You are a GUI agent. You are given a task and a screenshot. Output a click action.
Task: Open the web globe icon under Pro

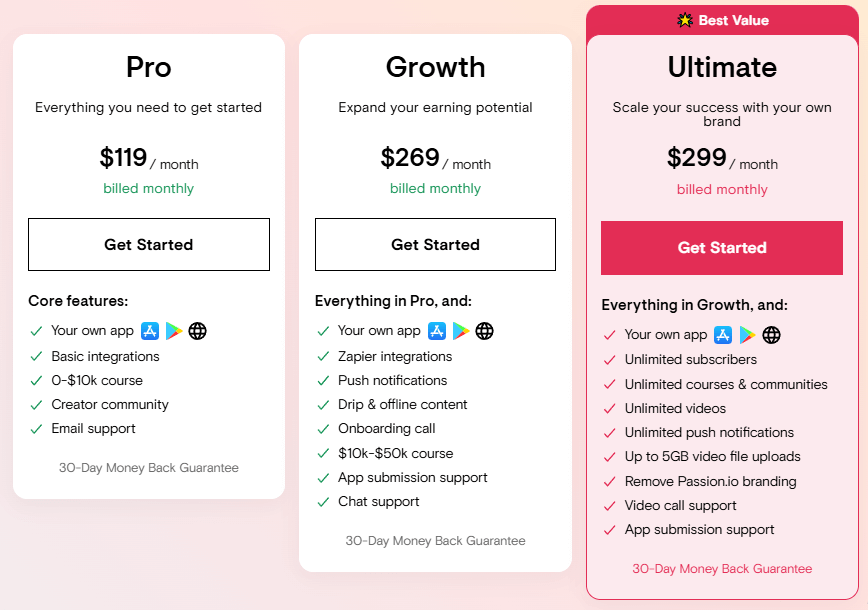(x=198, y=331)
